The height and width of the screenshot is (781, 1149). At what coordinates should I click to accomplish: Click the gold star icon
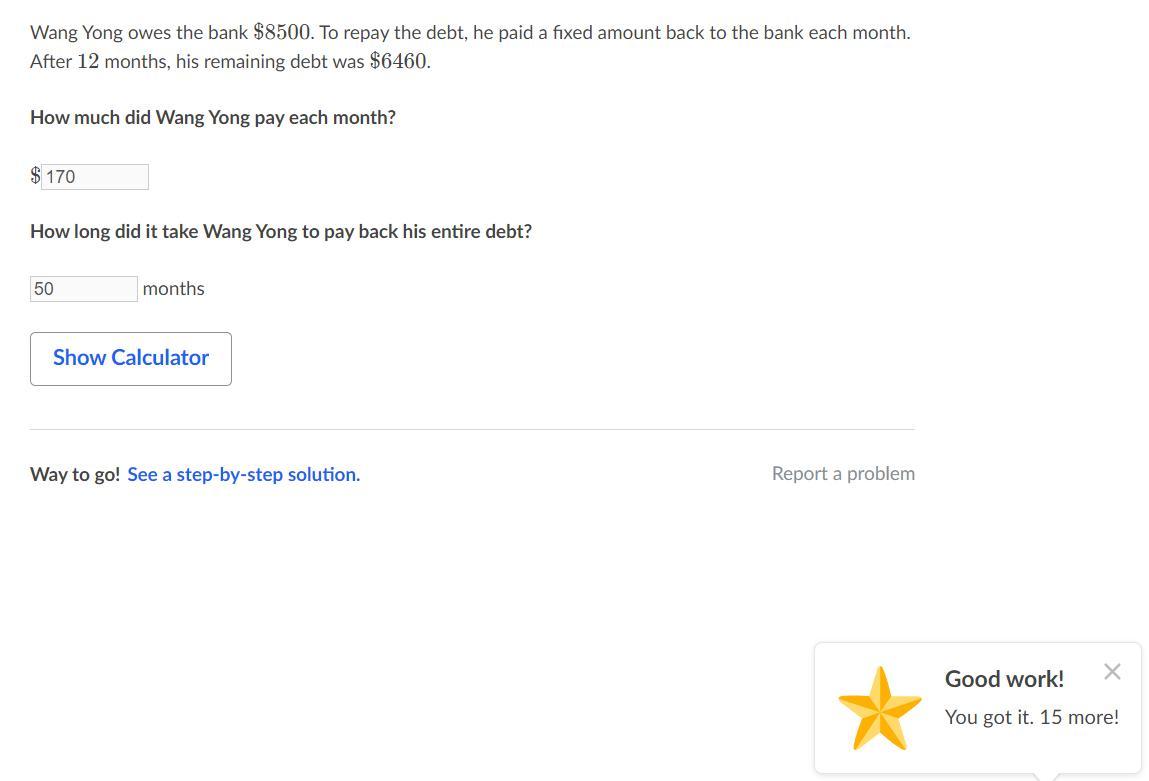[879, 708]
